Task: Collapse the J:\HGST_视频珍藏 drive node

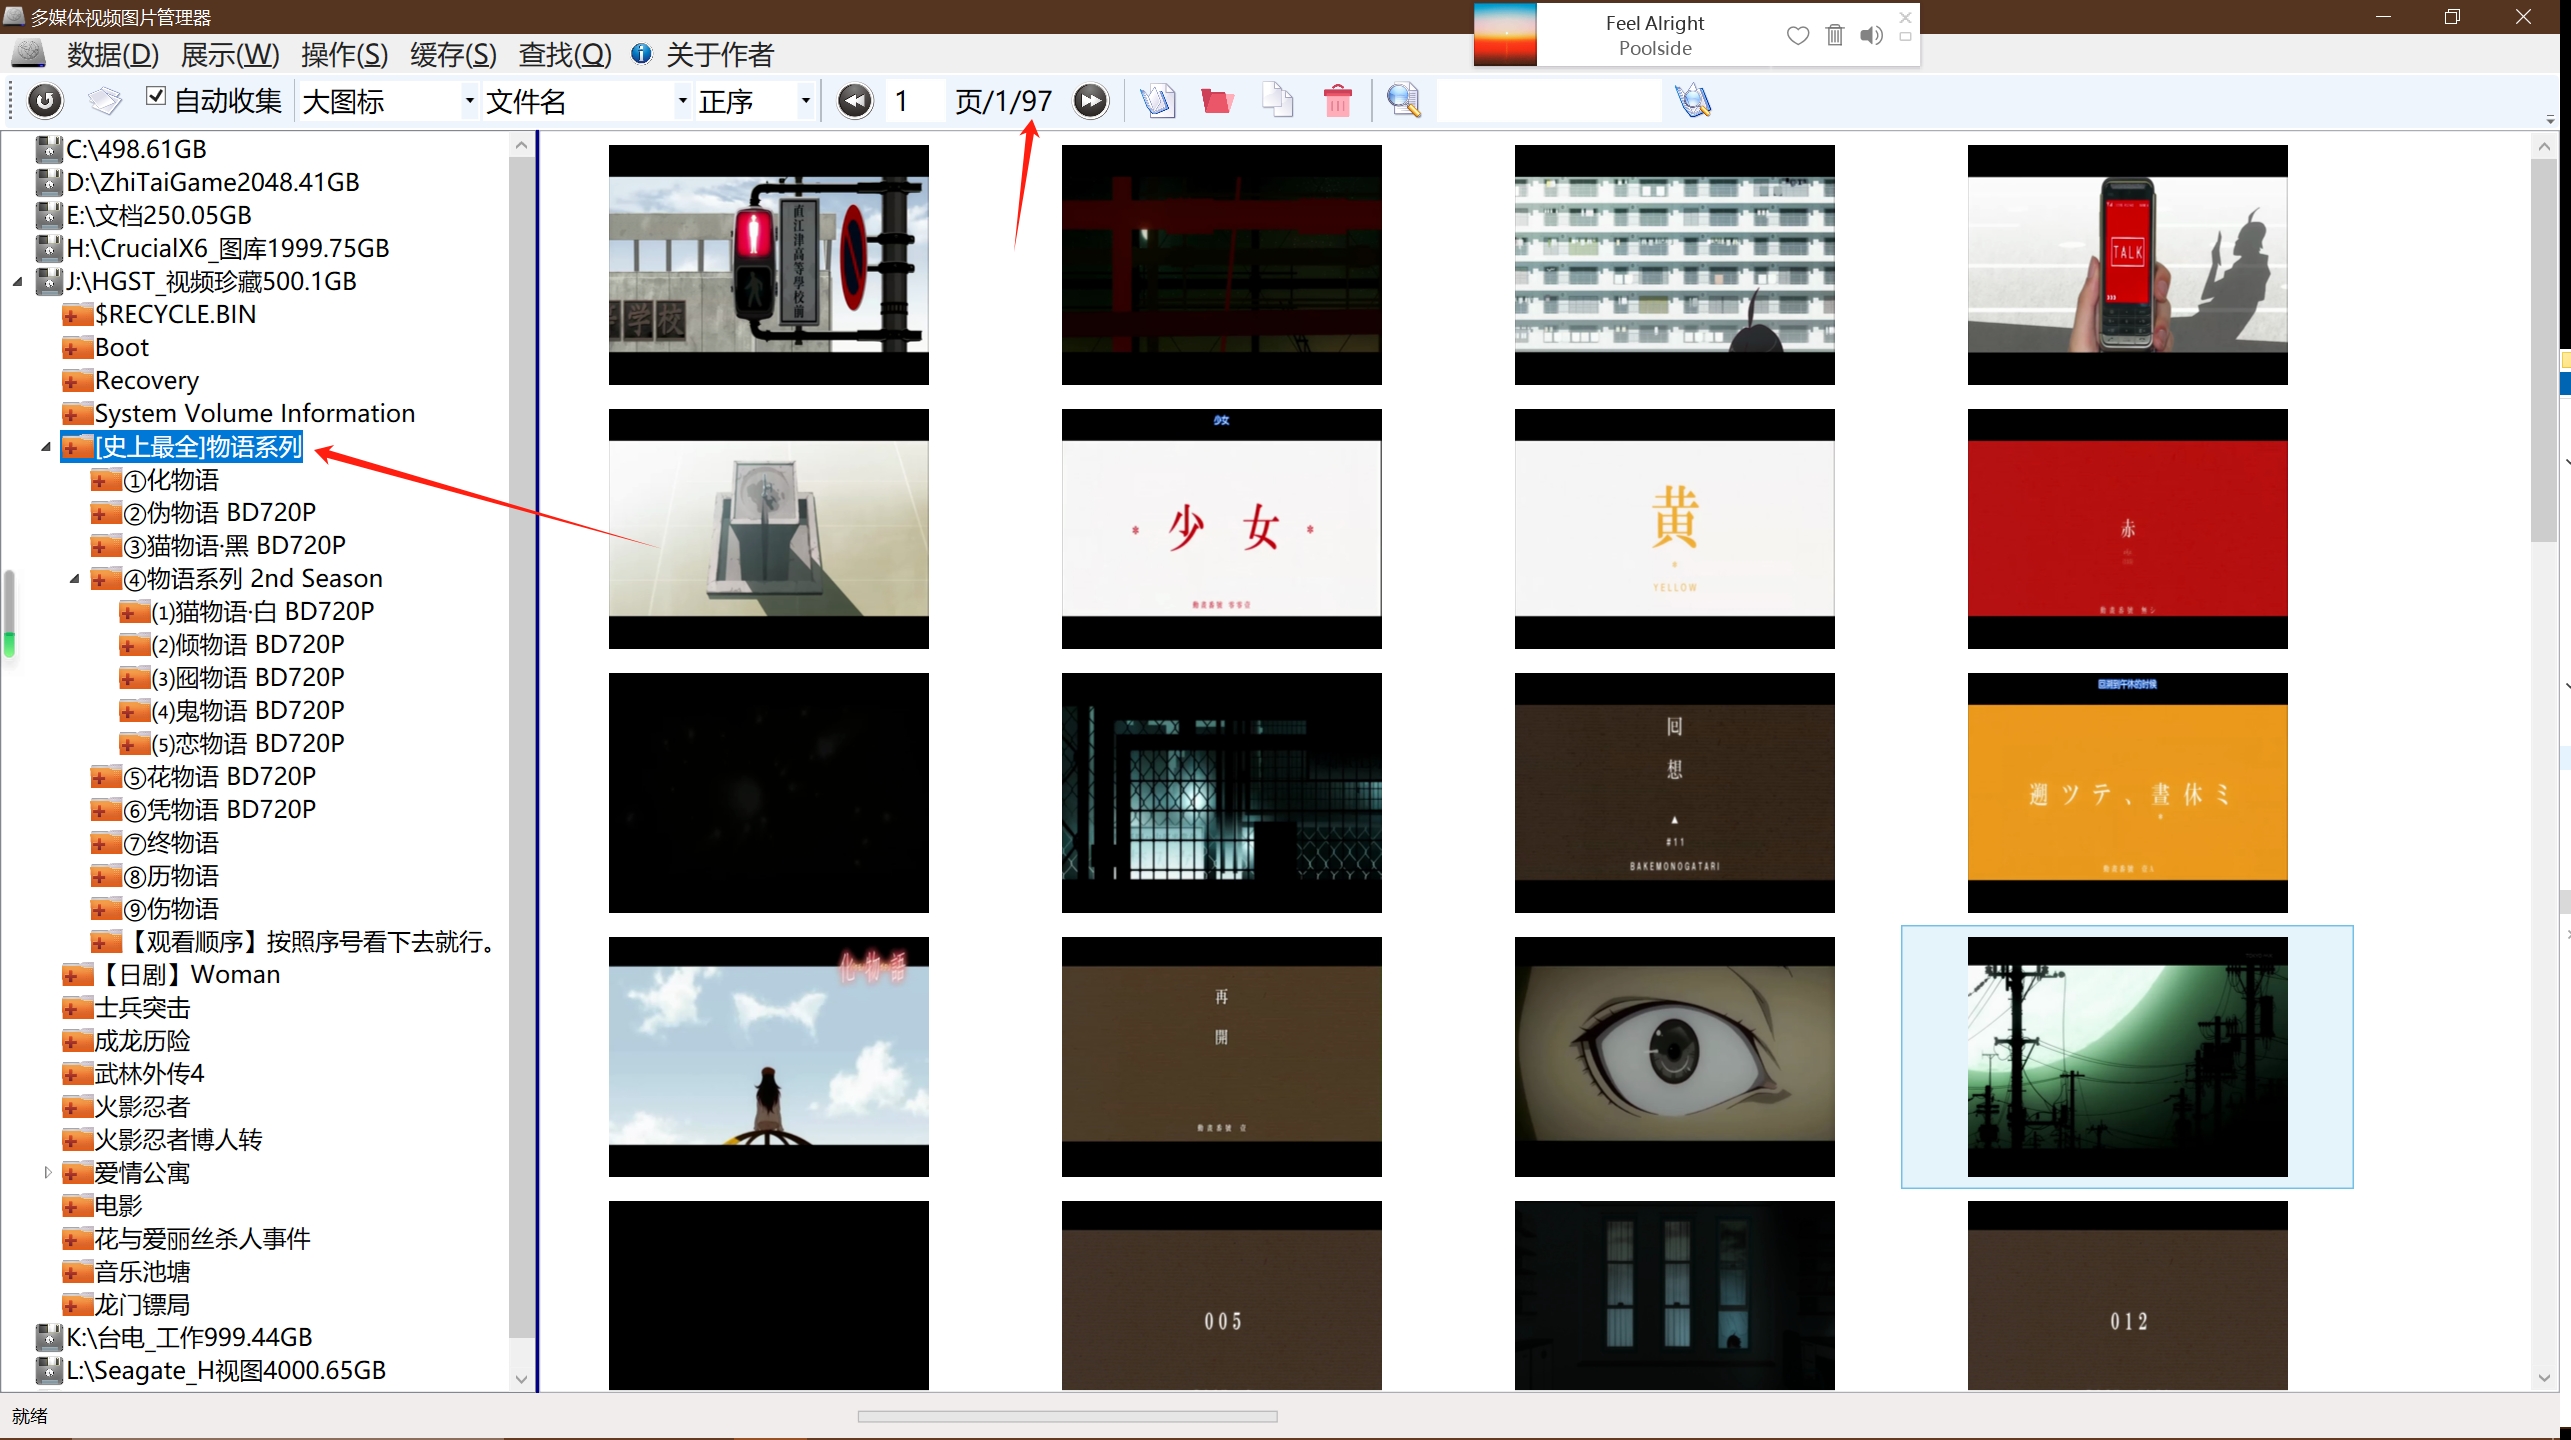Action: pyautogui.click(x=18, y=282)
